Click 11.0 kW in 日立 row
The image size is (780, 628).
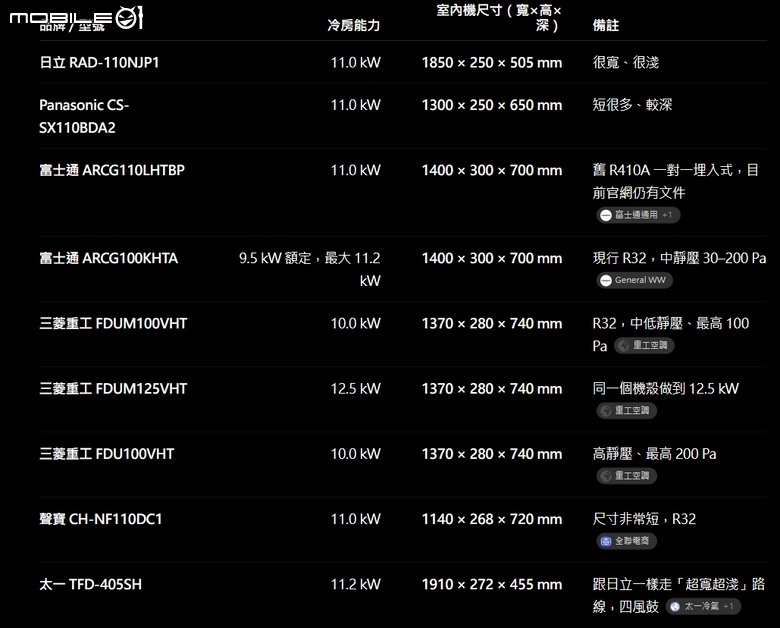[356, 62]
